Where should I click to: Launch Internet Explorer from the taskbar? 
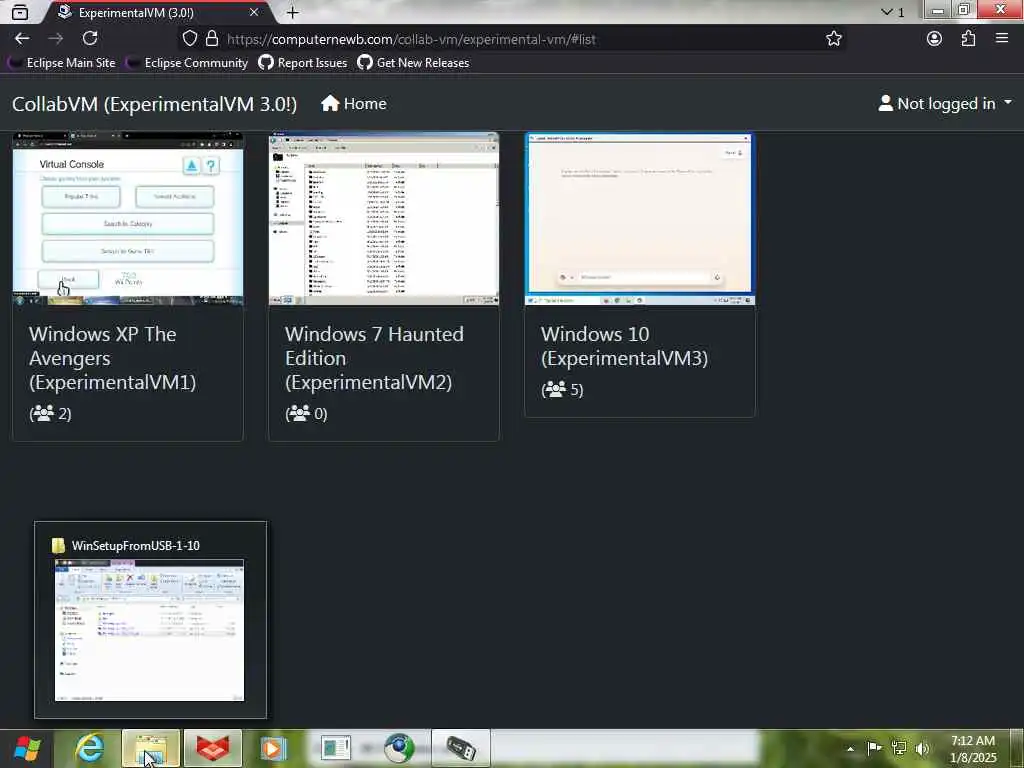tap(89, 748)
